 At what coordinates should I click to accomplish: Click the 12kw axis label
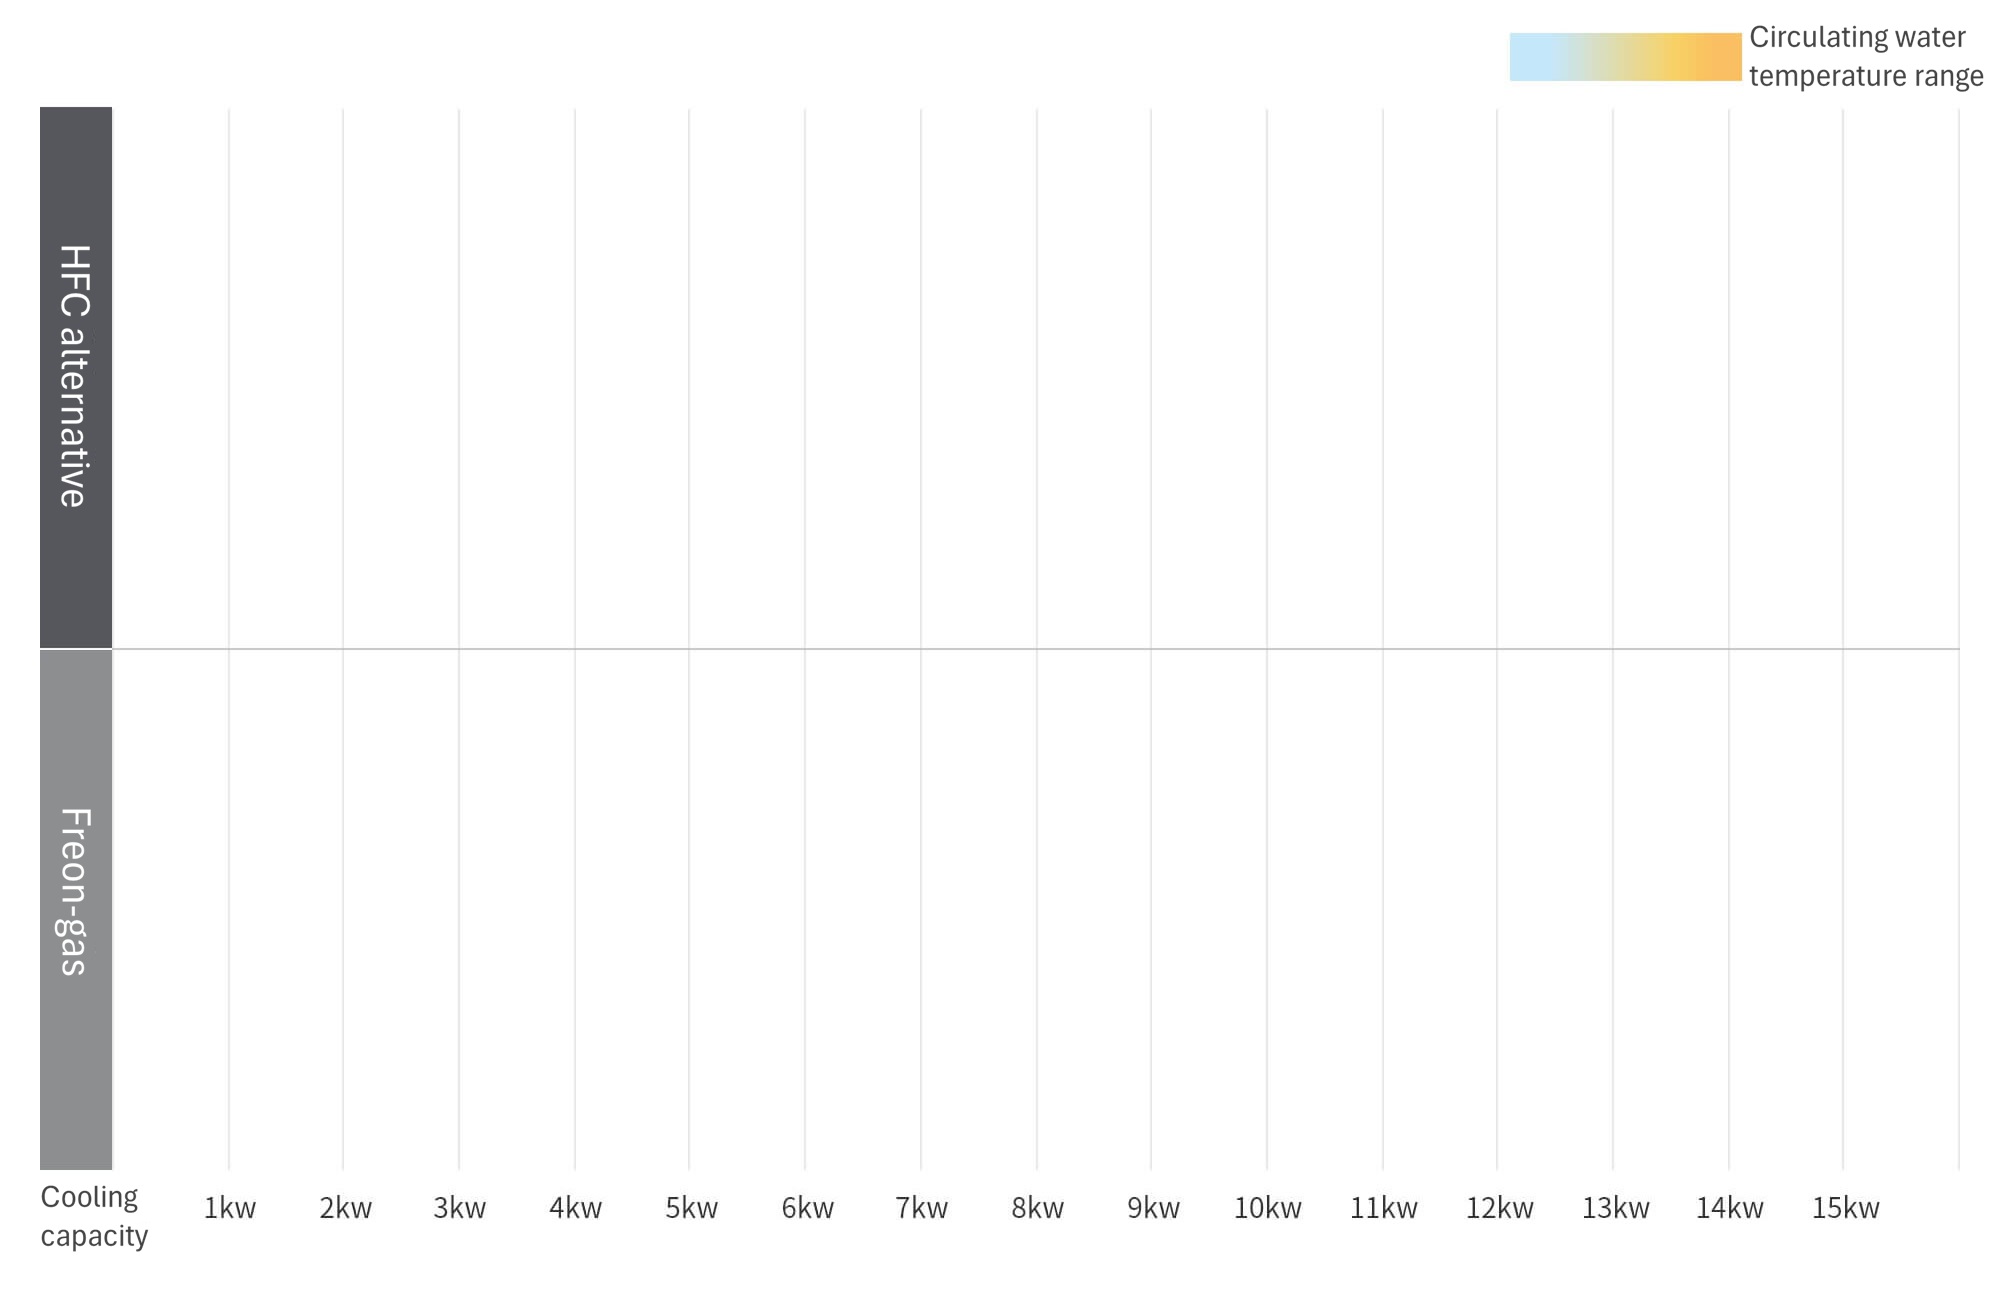pos(1500,1208)
